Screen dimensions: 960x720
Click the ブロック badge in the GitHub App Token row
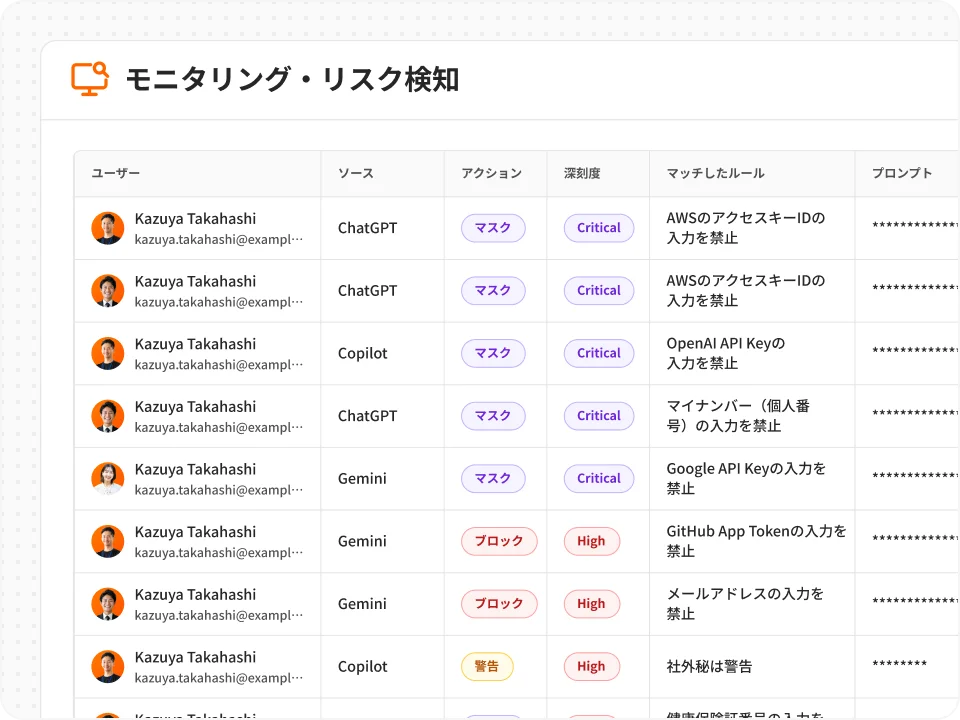[x=499, y=542]
